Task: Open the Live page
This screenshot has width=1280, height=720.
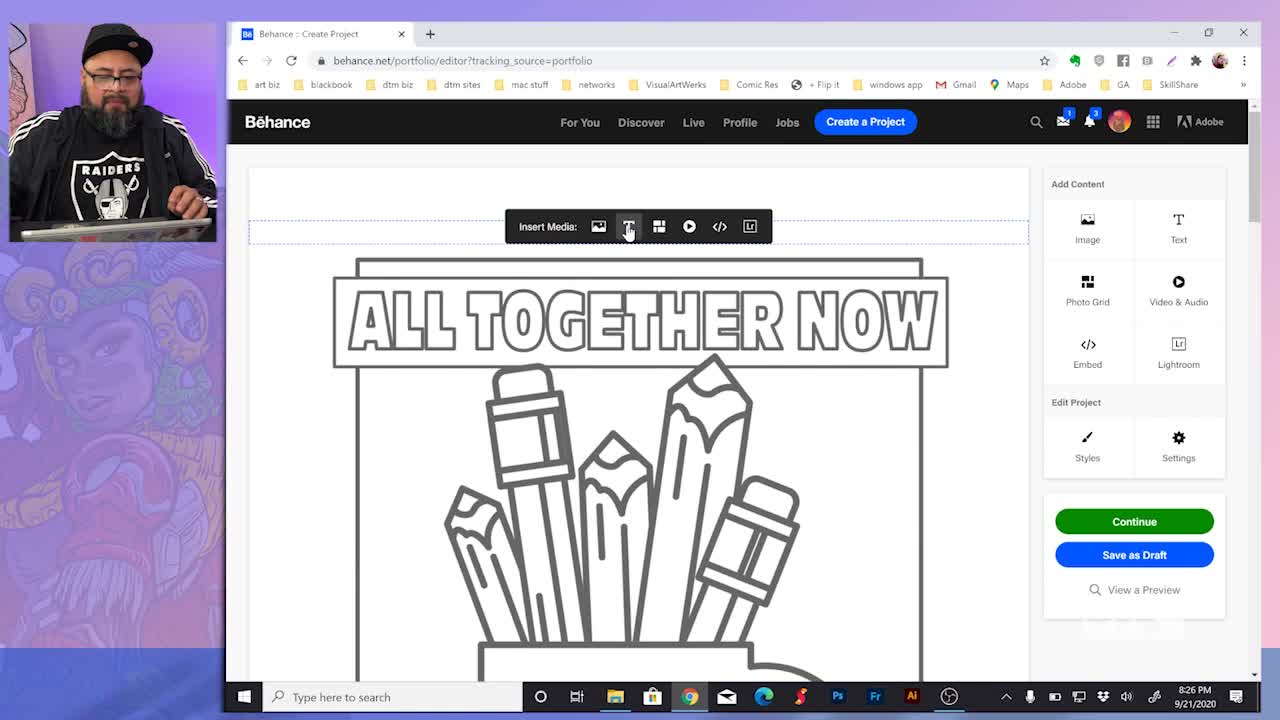Action: [x=693, y=123]
